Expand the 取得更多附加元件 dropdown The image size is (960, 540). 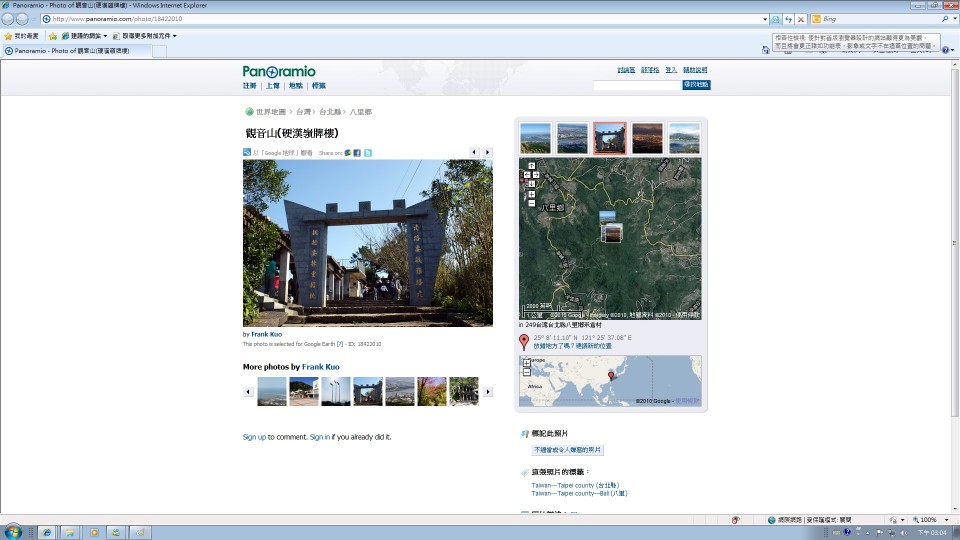click(144, 36)
